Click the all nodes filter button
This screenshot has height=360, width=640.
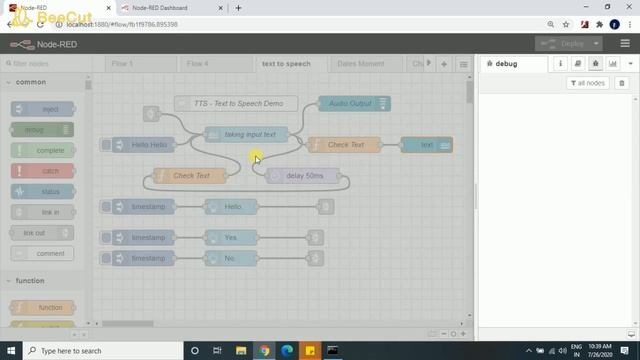(x=588, y=83)
